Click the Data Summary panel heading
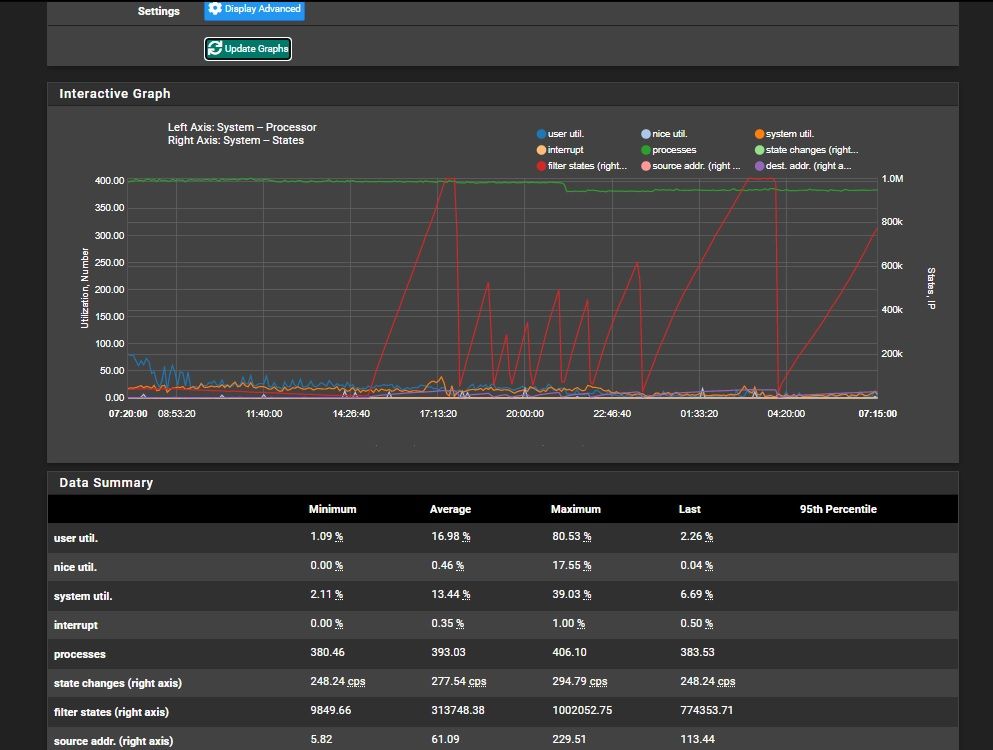 pos(106,483)
